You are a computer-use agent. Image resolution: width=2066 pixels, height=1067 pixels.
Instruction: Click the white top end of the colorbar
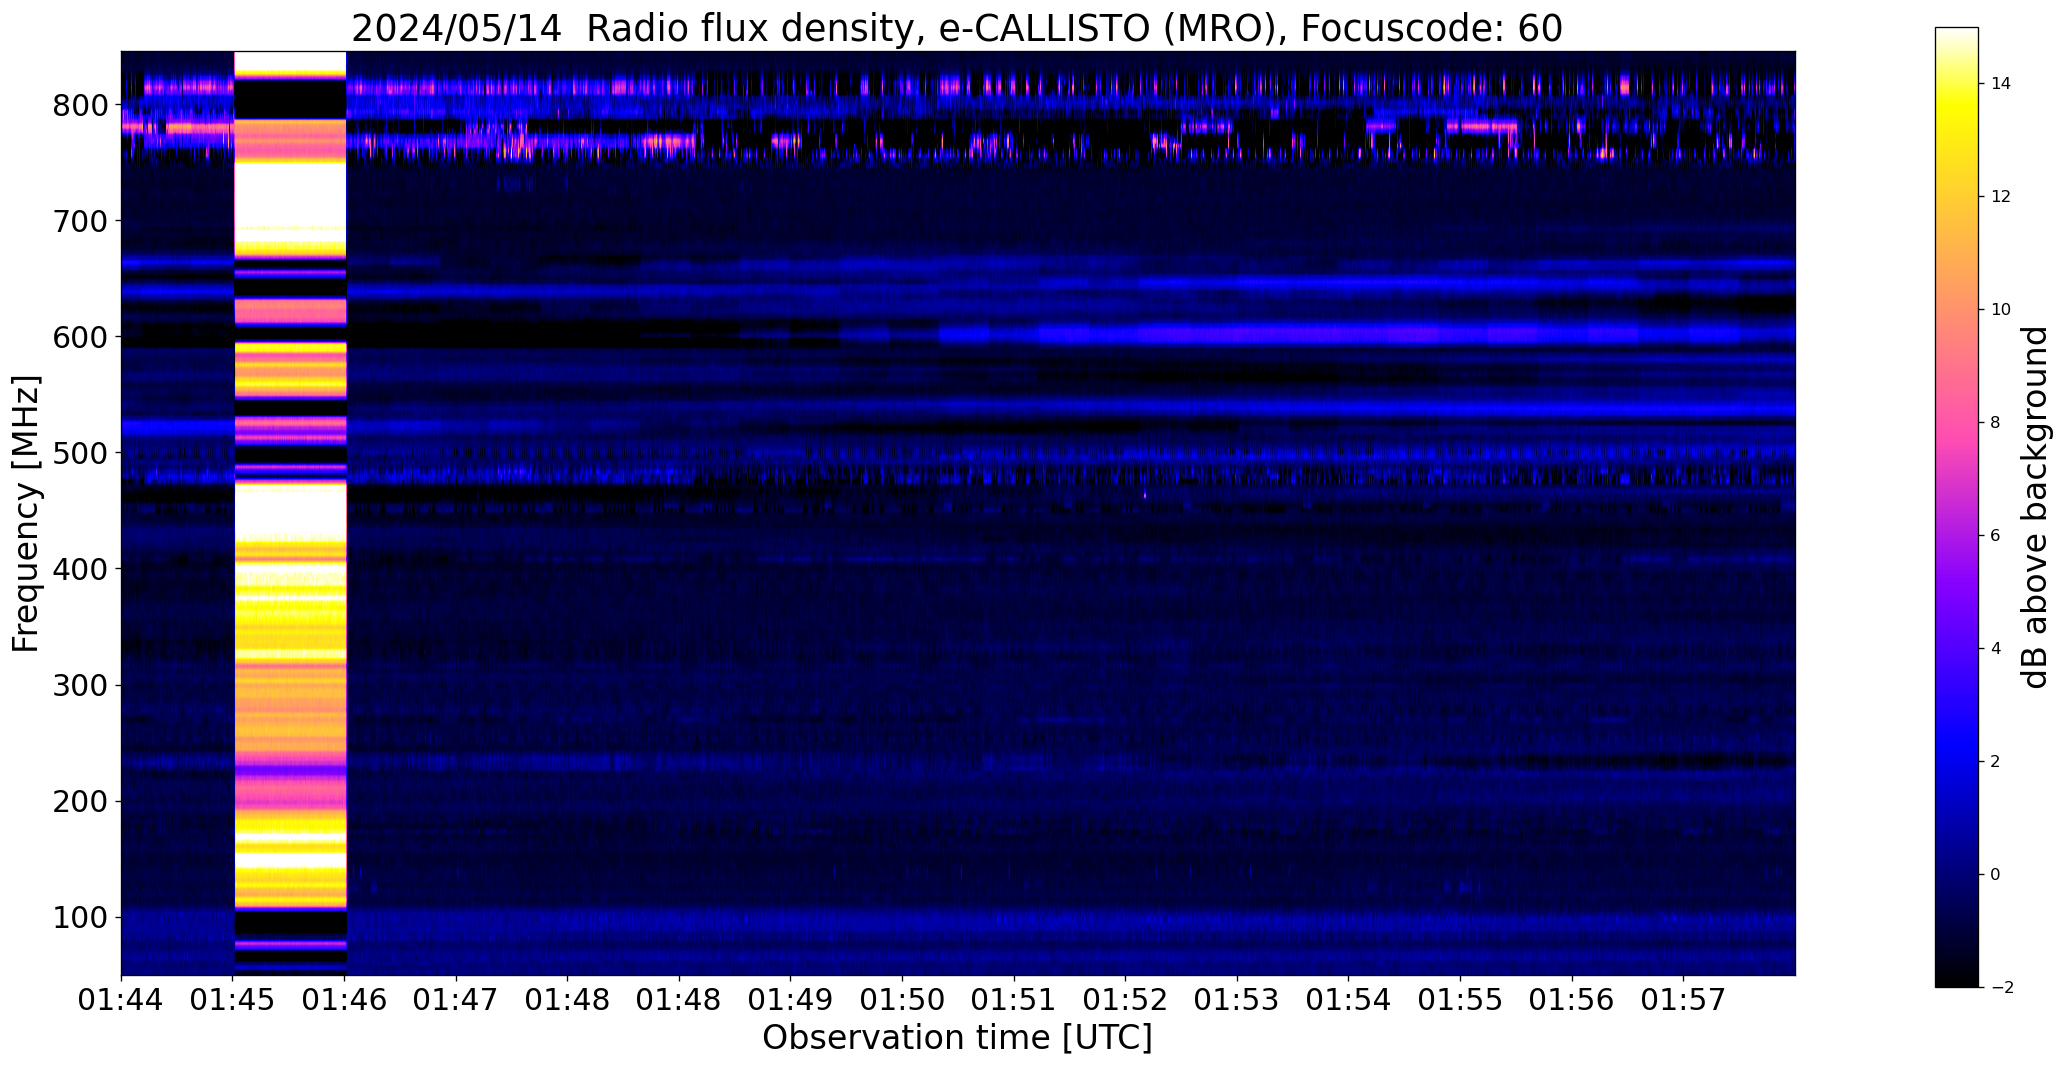[x=1957, y=35]
